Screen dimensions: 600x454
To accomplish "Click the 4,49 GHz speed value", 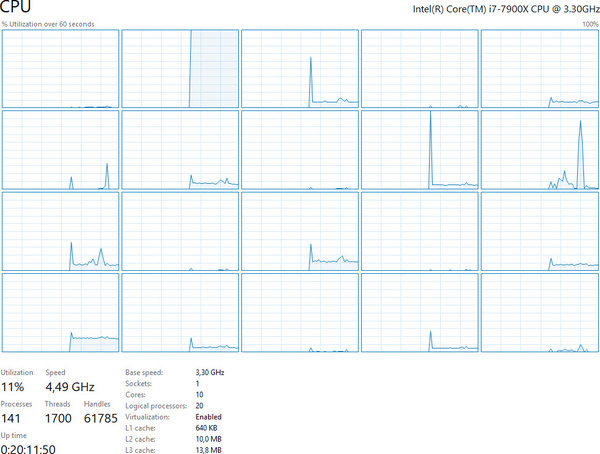I will click(70, 386).
